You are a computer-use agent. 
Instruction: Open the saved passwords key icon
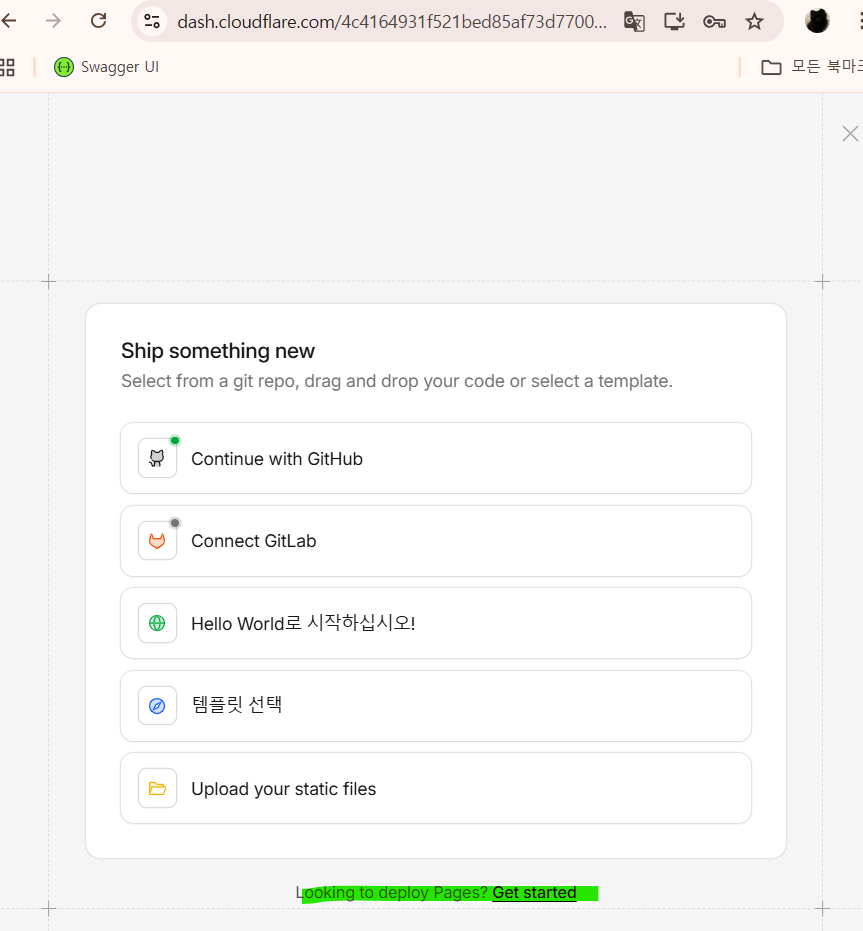(714, 22)
